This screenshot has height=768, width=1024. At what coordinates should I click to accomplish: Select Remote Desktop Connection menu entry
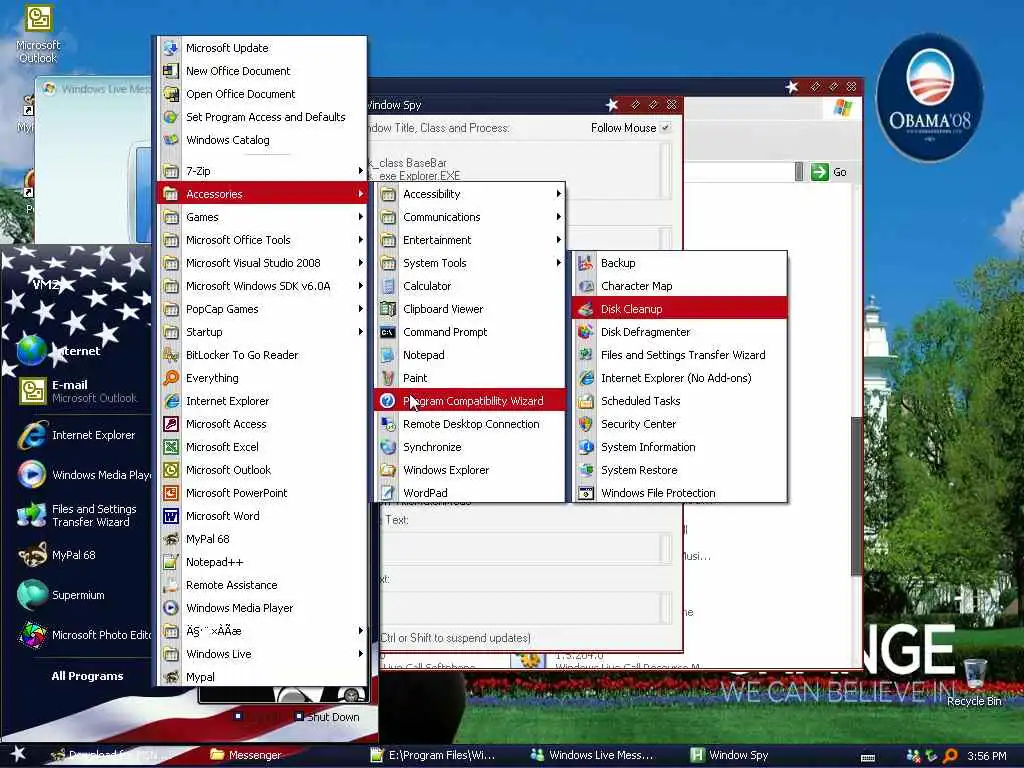click(x=470, y=424)
